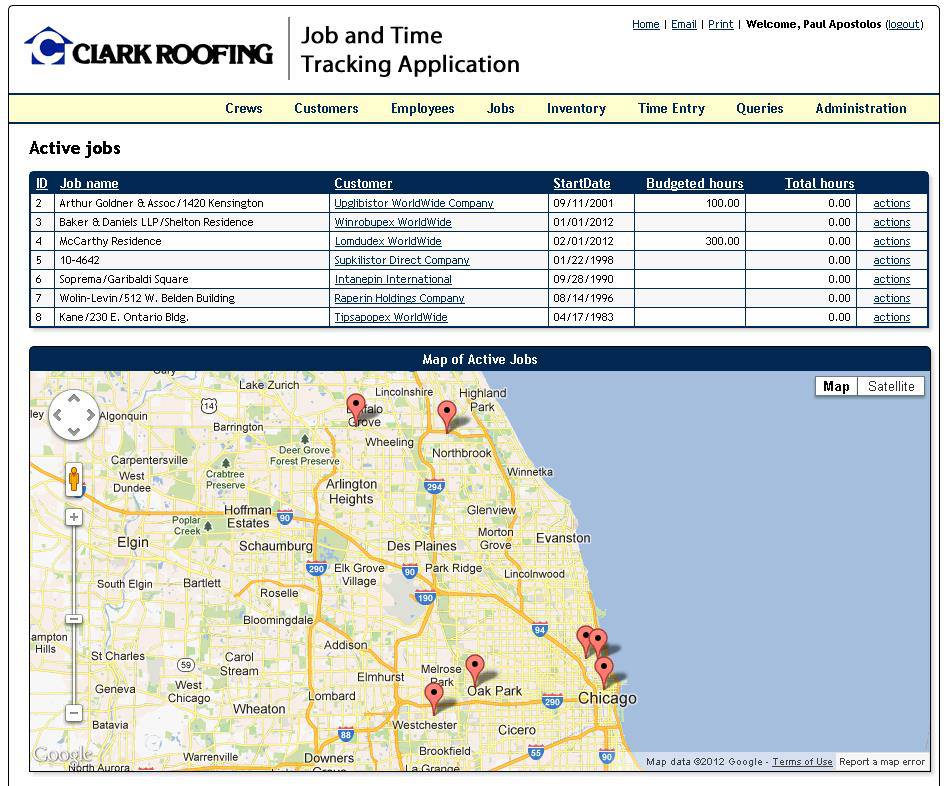This screenshot has height=786, width=947.
Task: Go to the Home link
Action: coord(646,24)
